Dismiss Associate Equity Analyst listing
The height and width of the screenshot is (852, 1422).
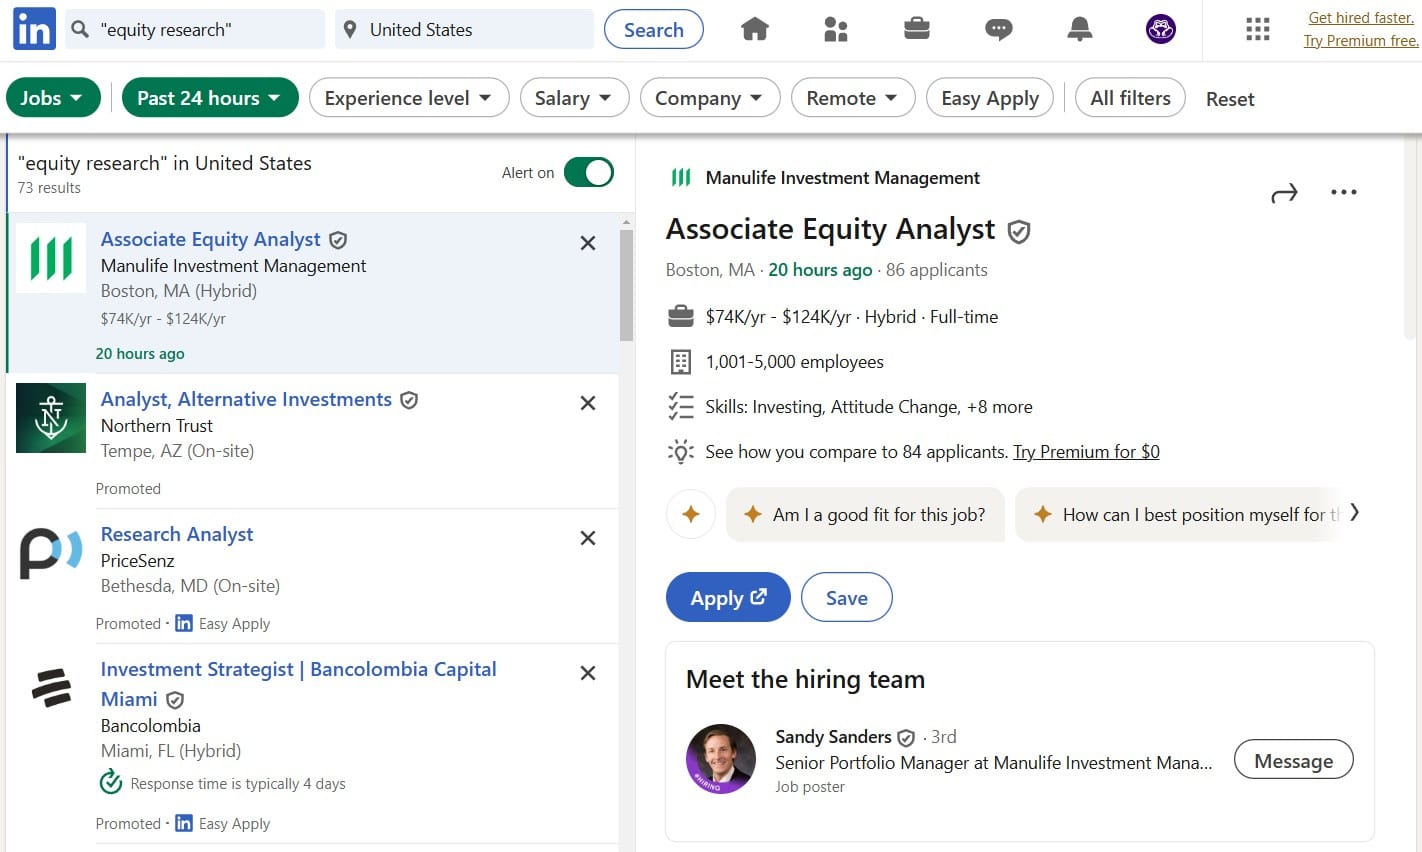[x=588, y=243]
